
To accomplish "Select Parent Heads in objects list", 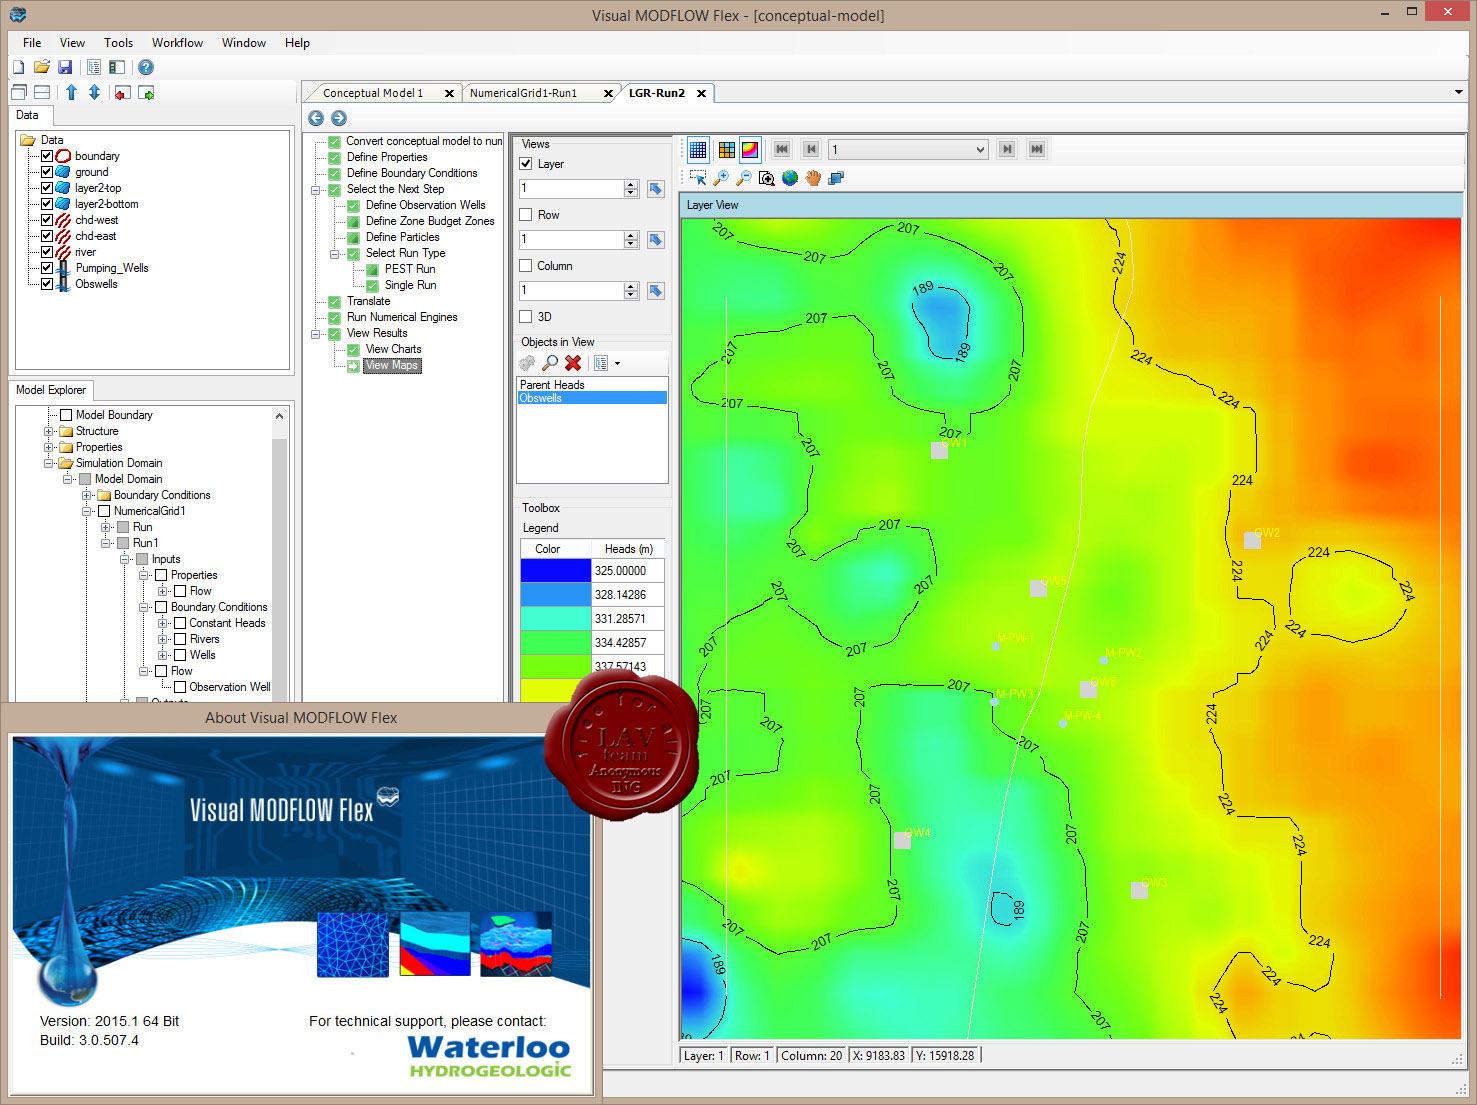I will click(x=592, y=385).
